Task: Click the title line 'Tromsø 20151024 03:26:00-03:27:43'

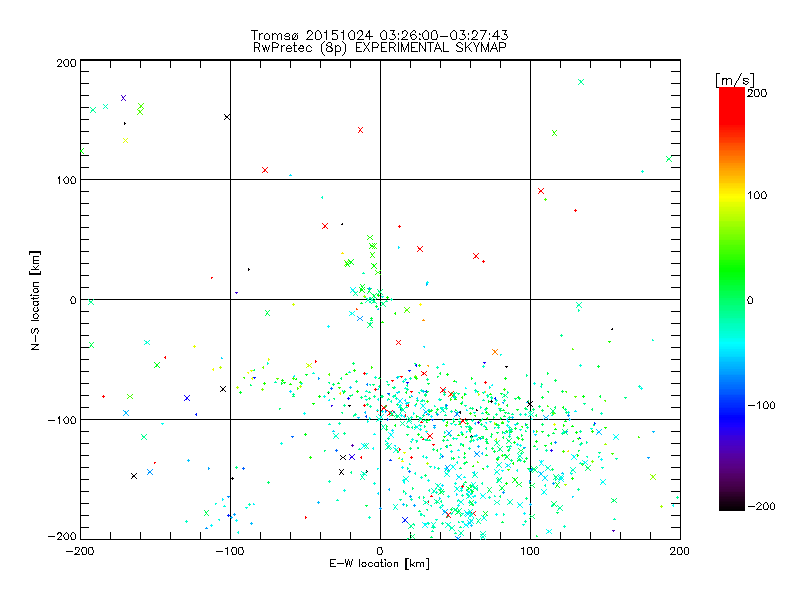Action: click(x=379, y=35)
